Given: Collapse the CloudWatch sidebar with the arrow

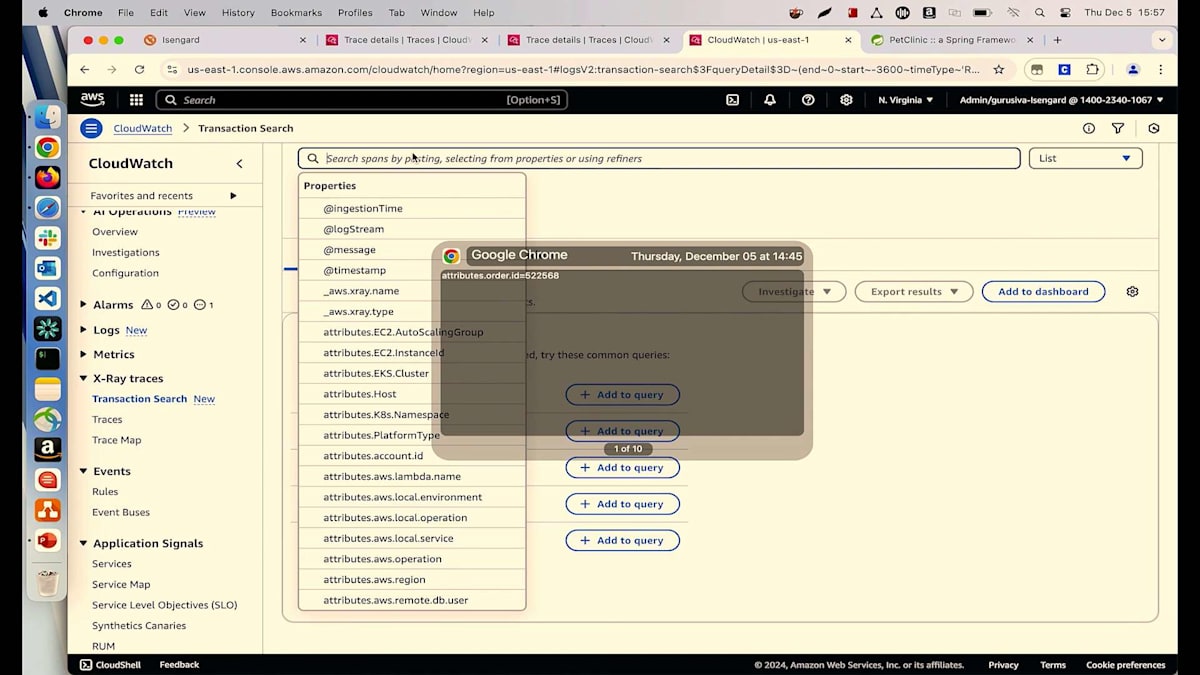Looking at the screenshot, I should (x=239, y=163).
